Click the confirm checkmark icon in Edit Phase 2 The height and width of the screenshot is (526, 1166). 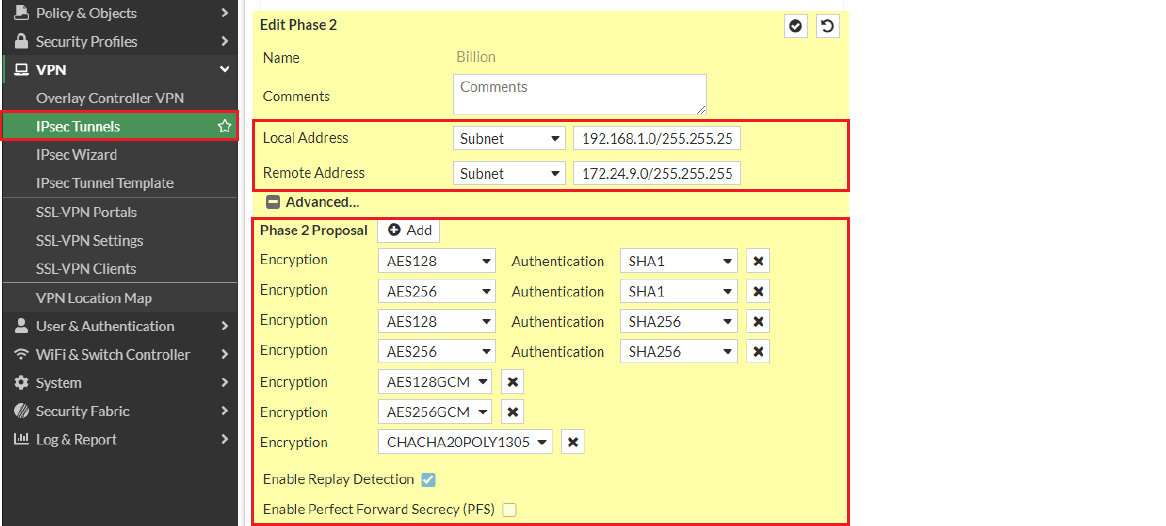(x=796, y=26)
